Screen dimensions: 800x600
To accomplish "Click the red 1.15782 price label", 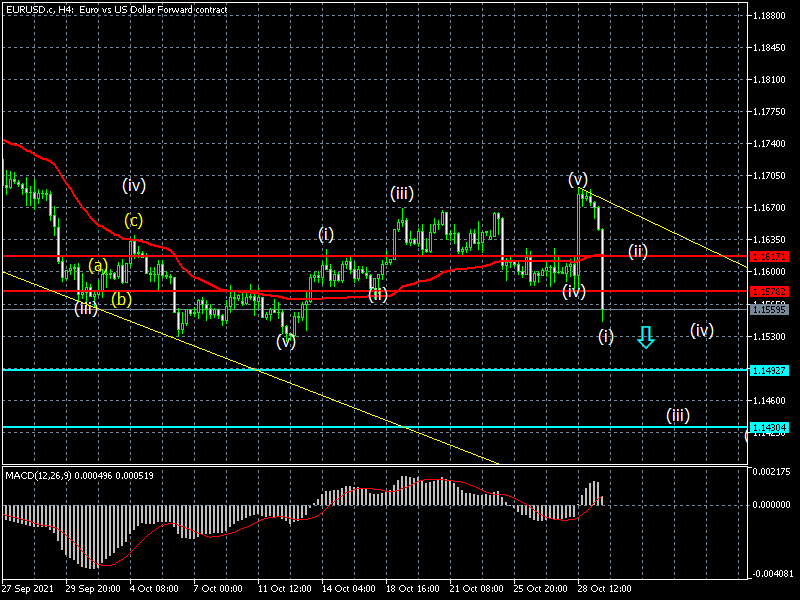I will (x=774, y=291).
